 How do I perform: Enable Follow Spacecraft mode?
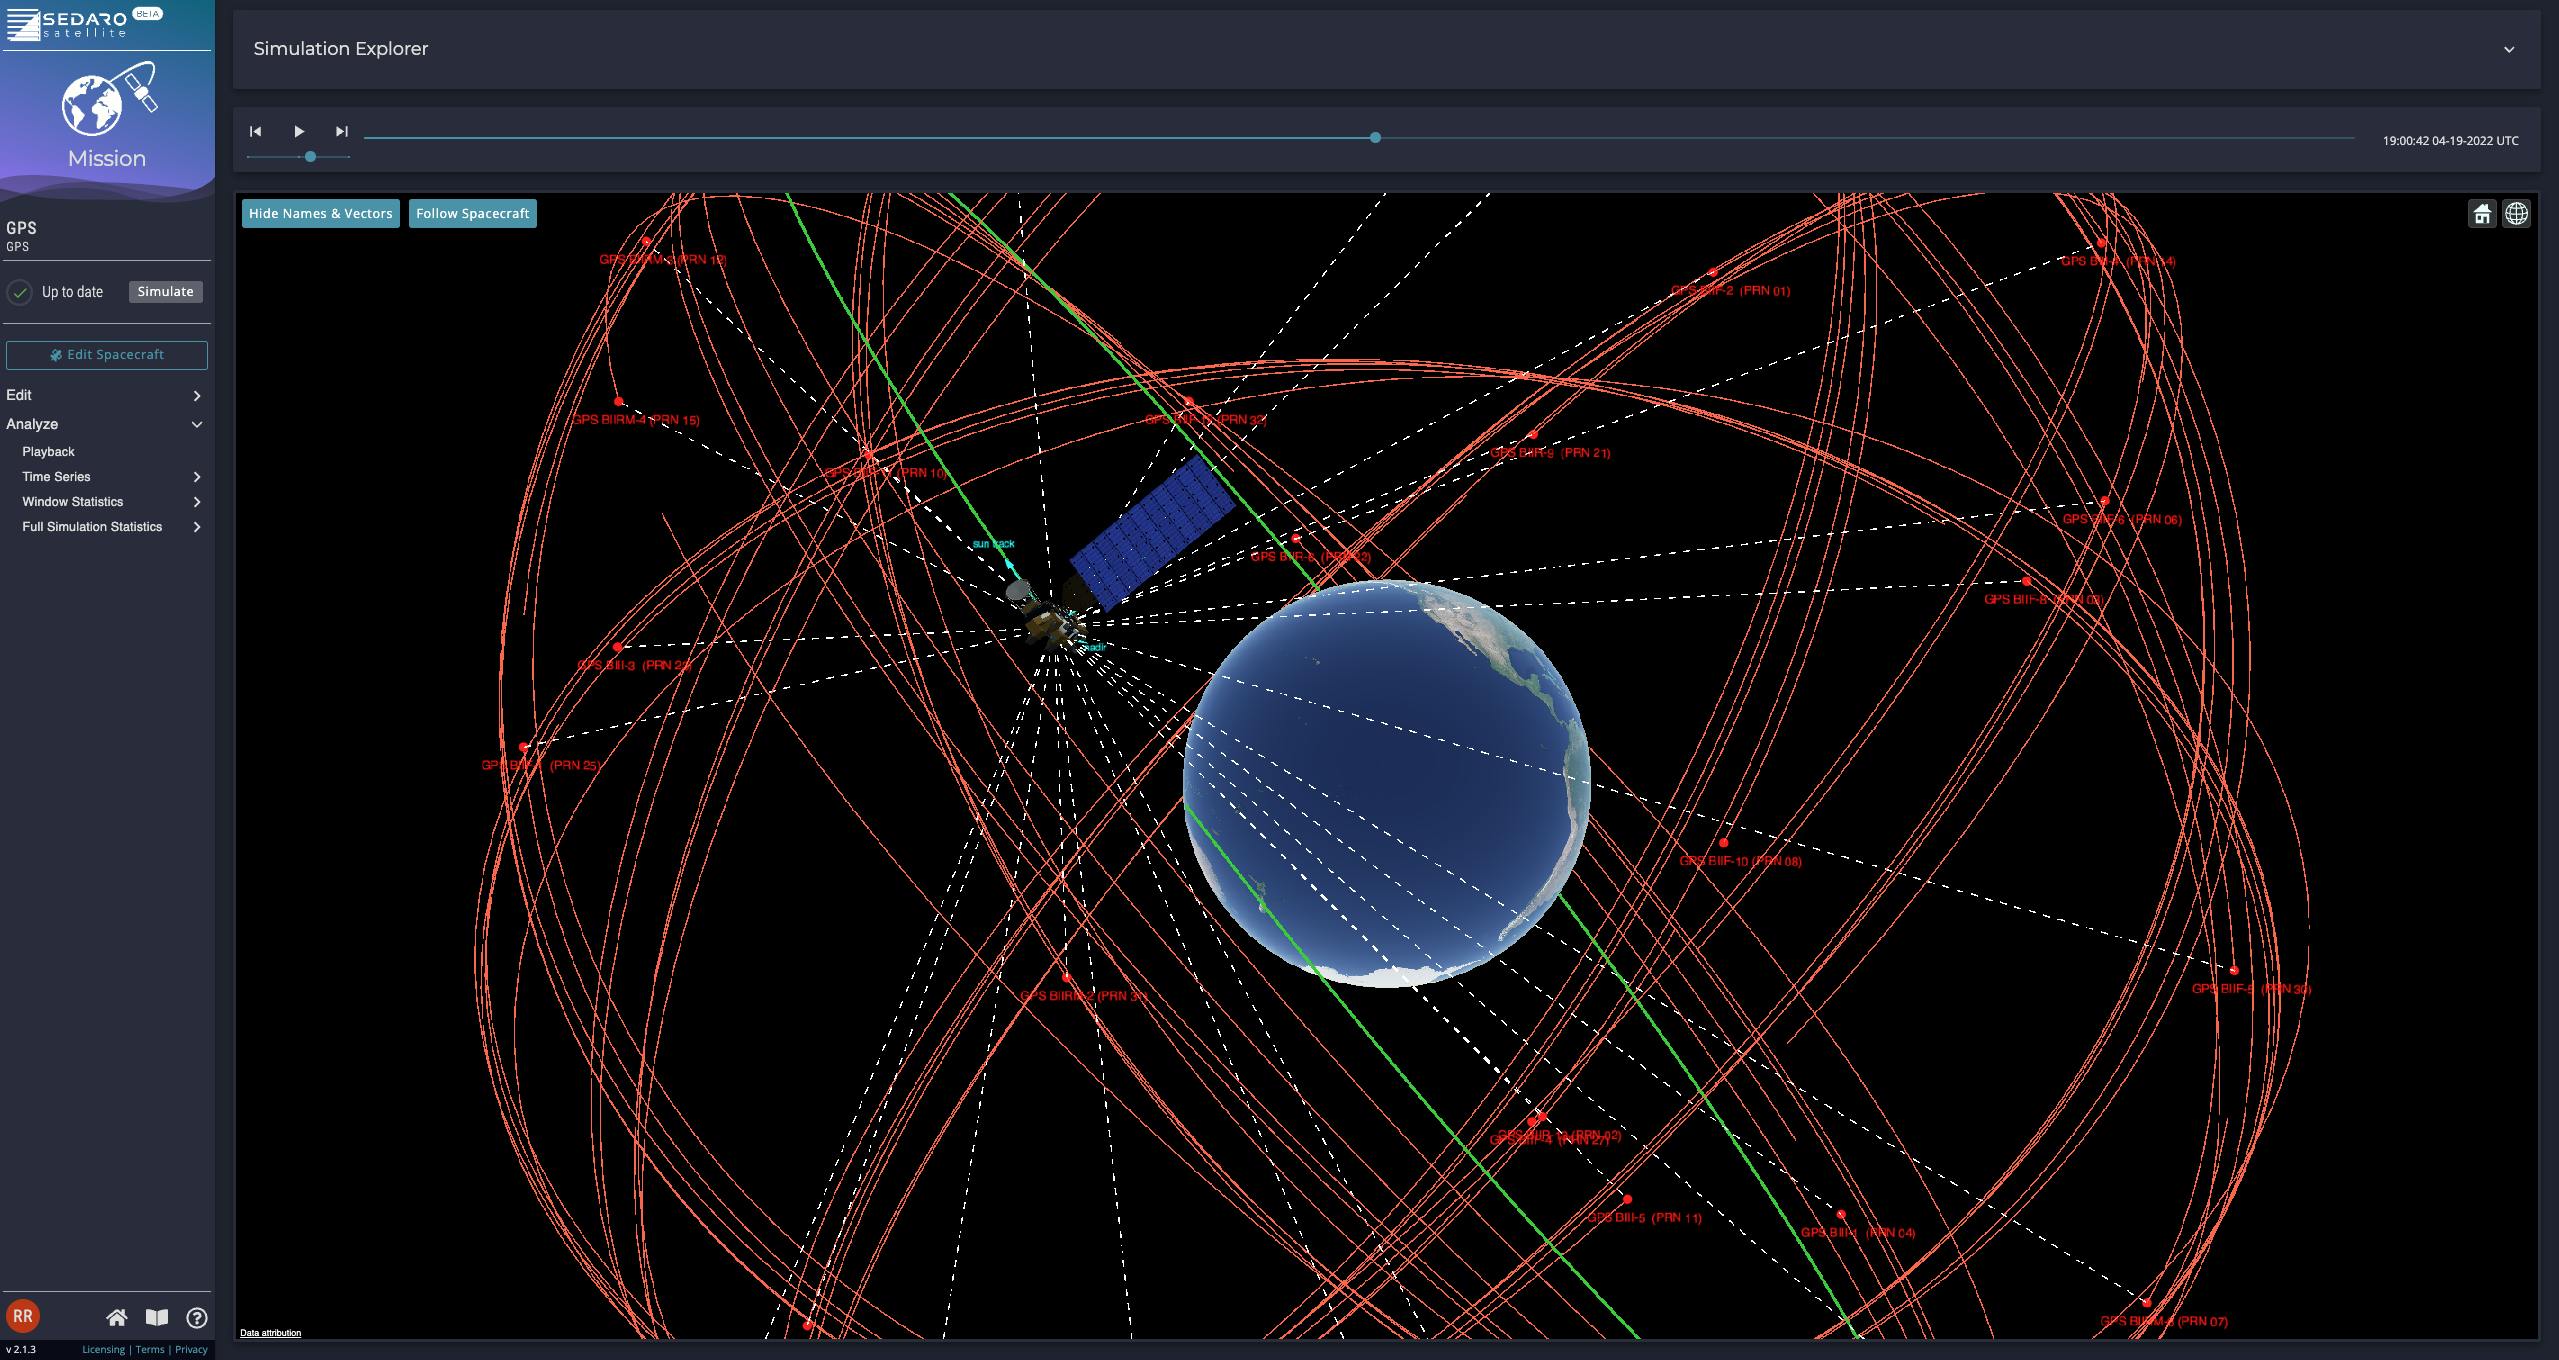(x=473, y=213)
